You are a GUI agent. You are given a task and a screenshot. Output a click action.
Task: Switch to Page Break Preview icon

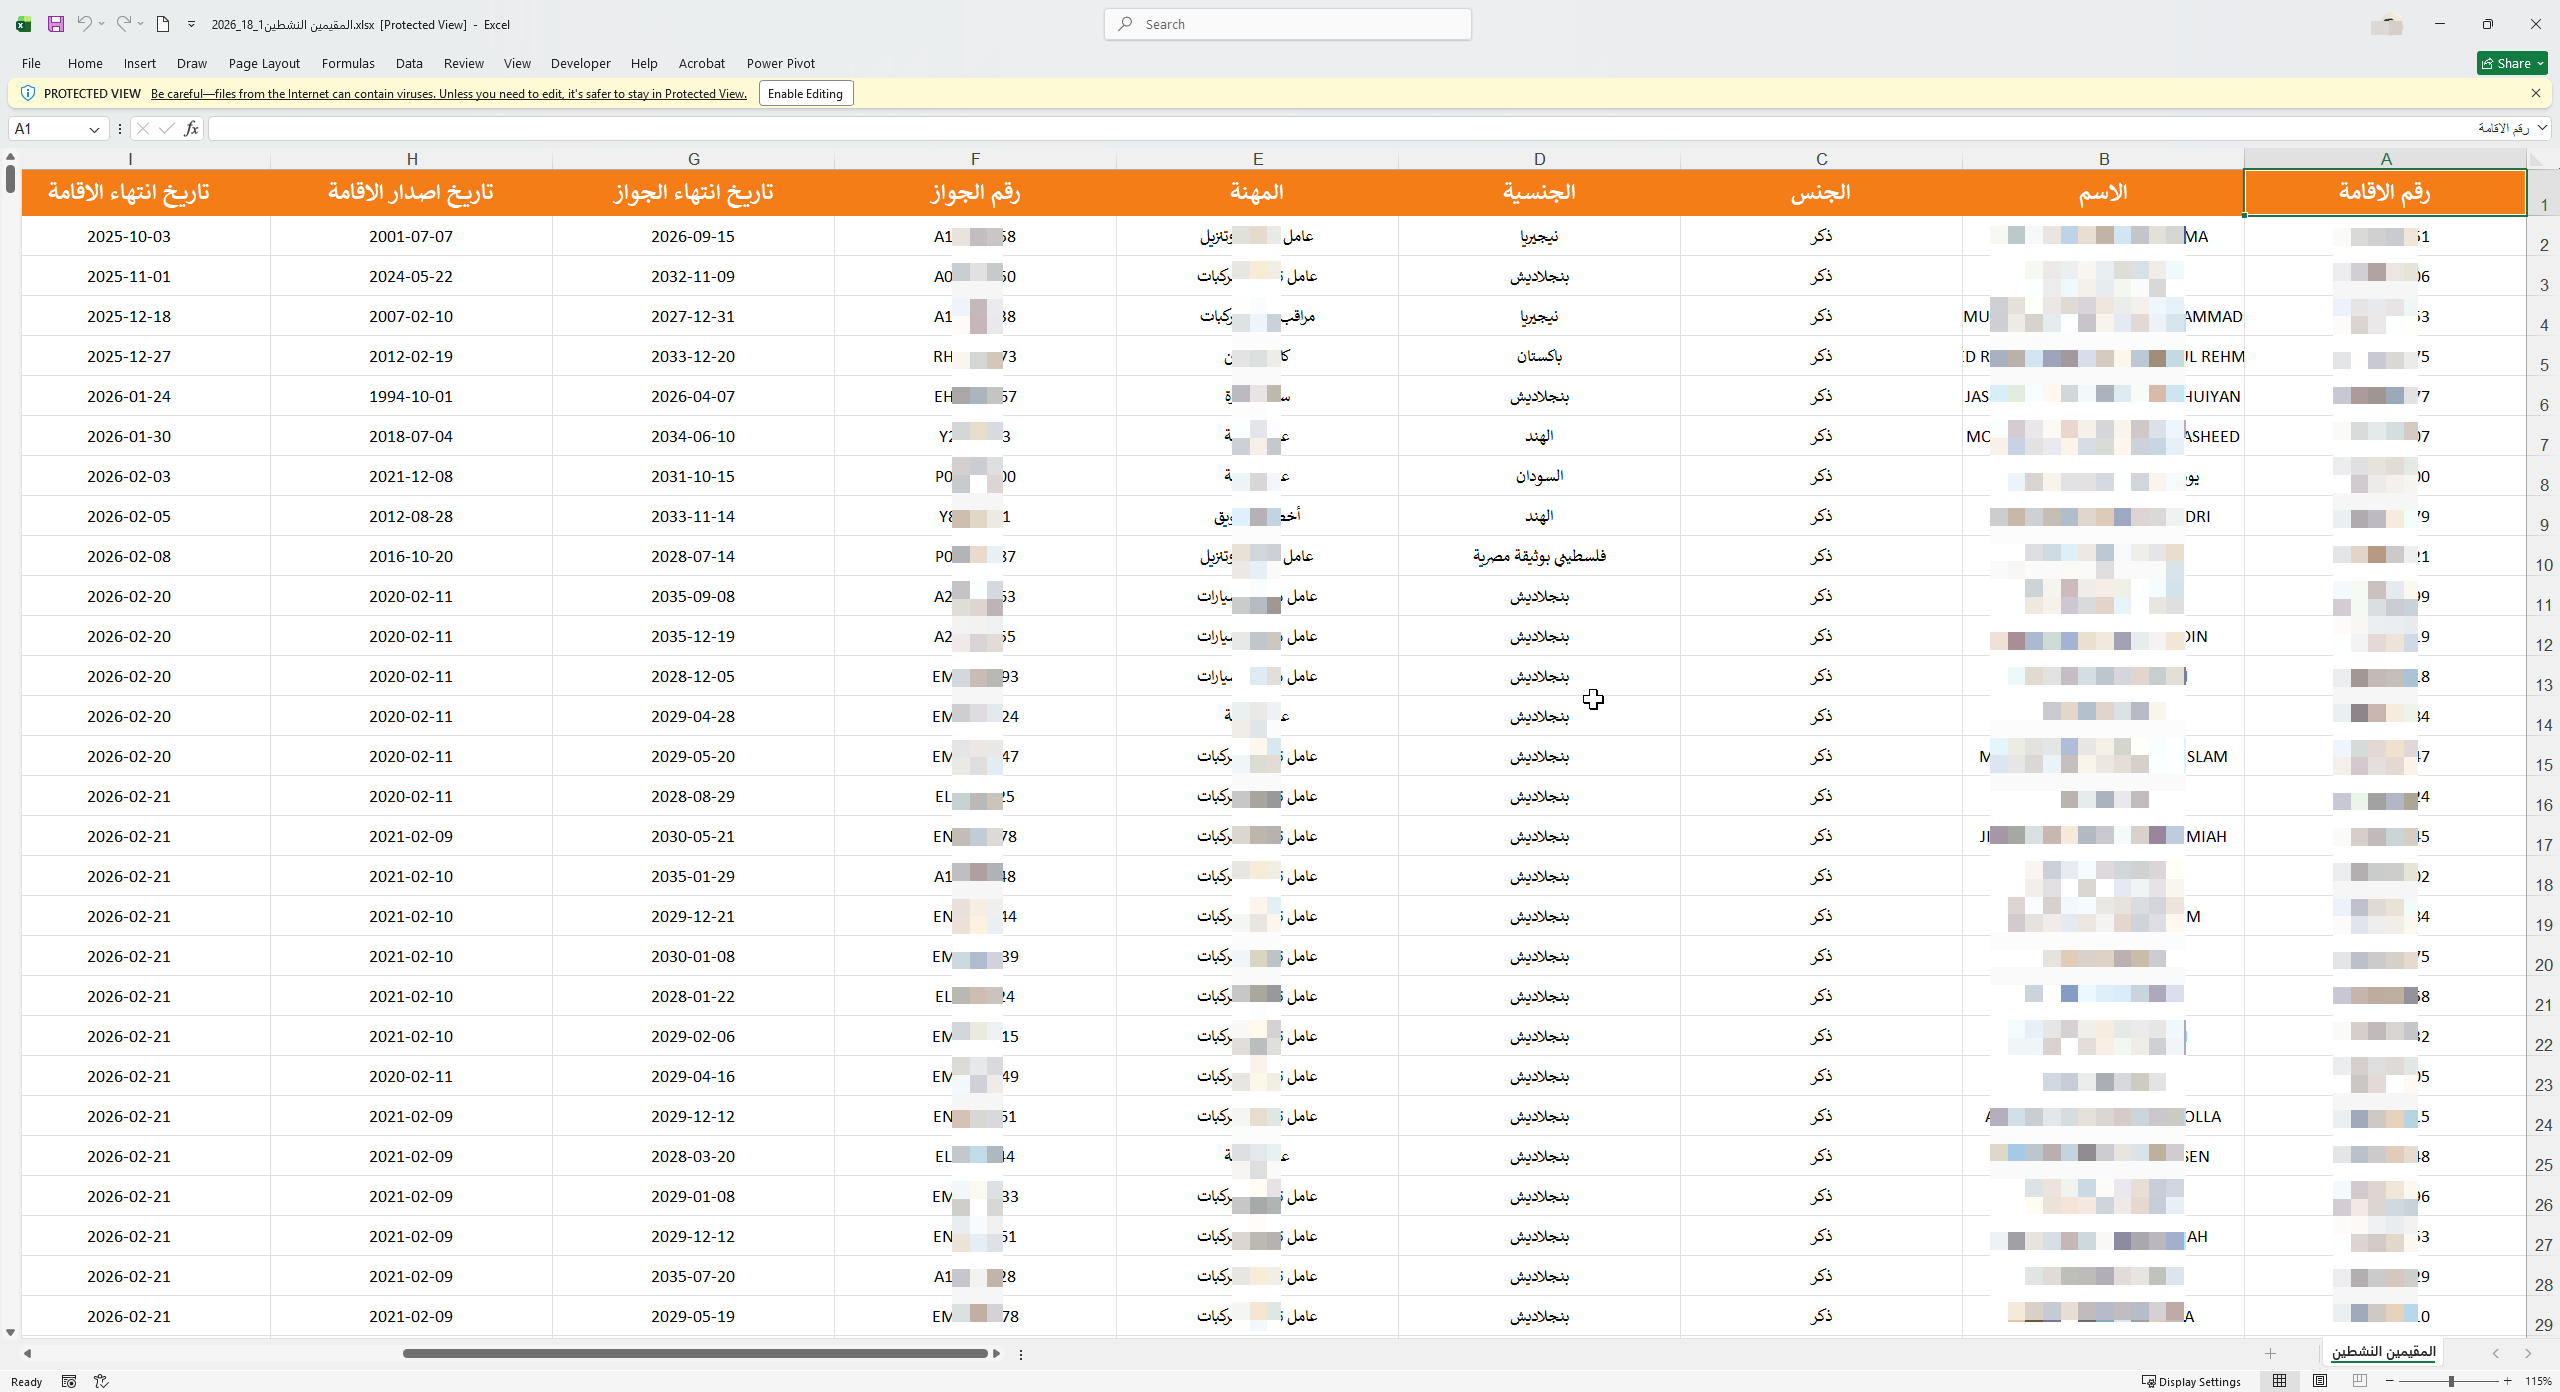click(2360, 1381)
